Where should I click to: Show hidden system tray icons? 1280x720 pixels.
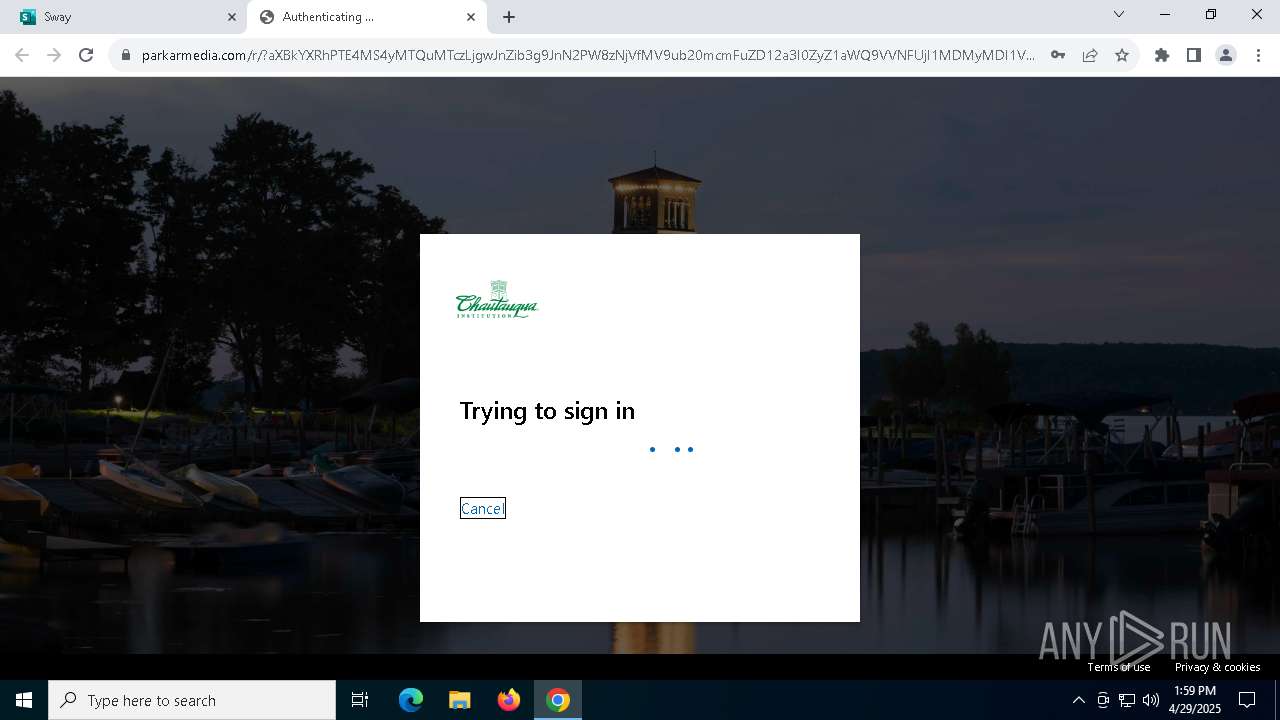click(1078, 700)
